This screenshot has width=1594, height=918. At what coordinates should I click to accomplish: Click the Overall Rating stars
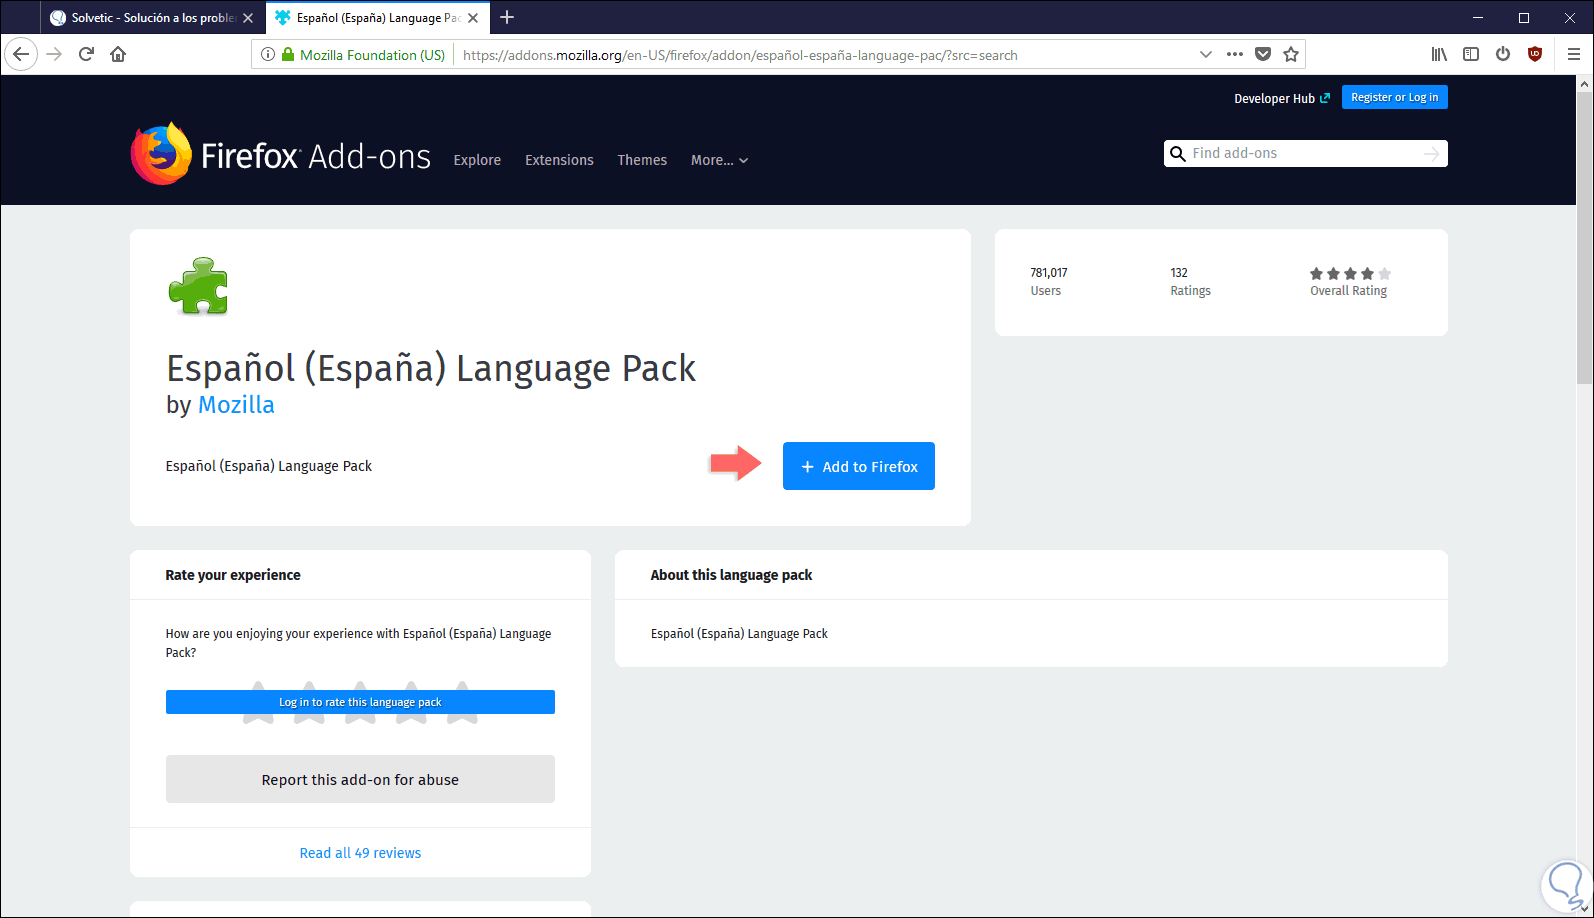tap(1350, 273)
